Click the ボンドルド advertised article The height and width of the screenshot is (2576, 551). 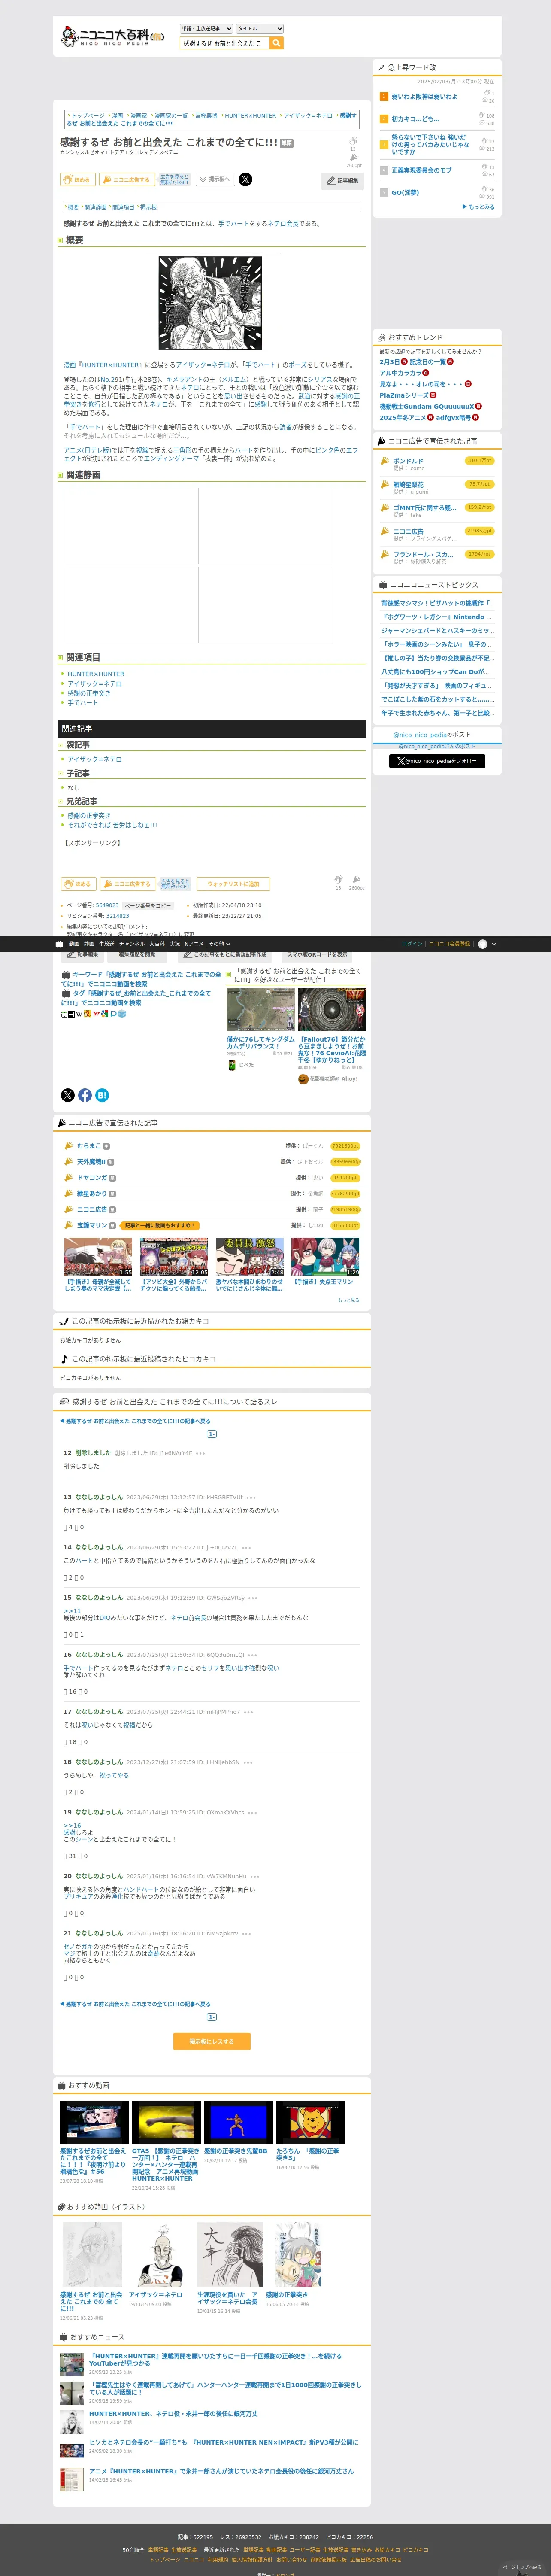coord(408,461)
